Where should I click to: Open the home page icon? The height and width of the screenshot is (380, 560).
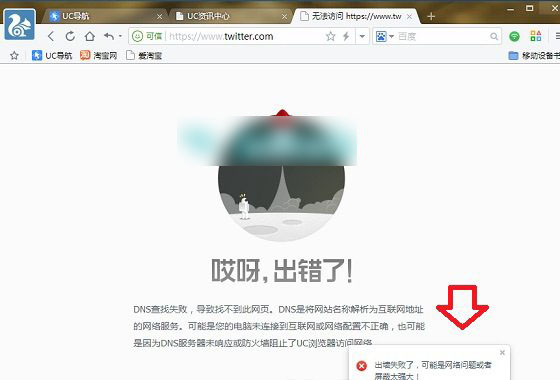pyautogui.click(x=90, y=36)
